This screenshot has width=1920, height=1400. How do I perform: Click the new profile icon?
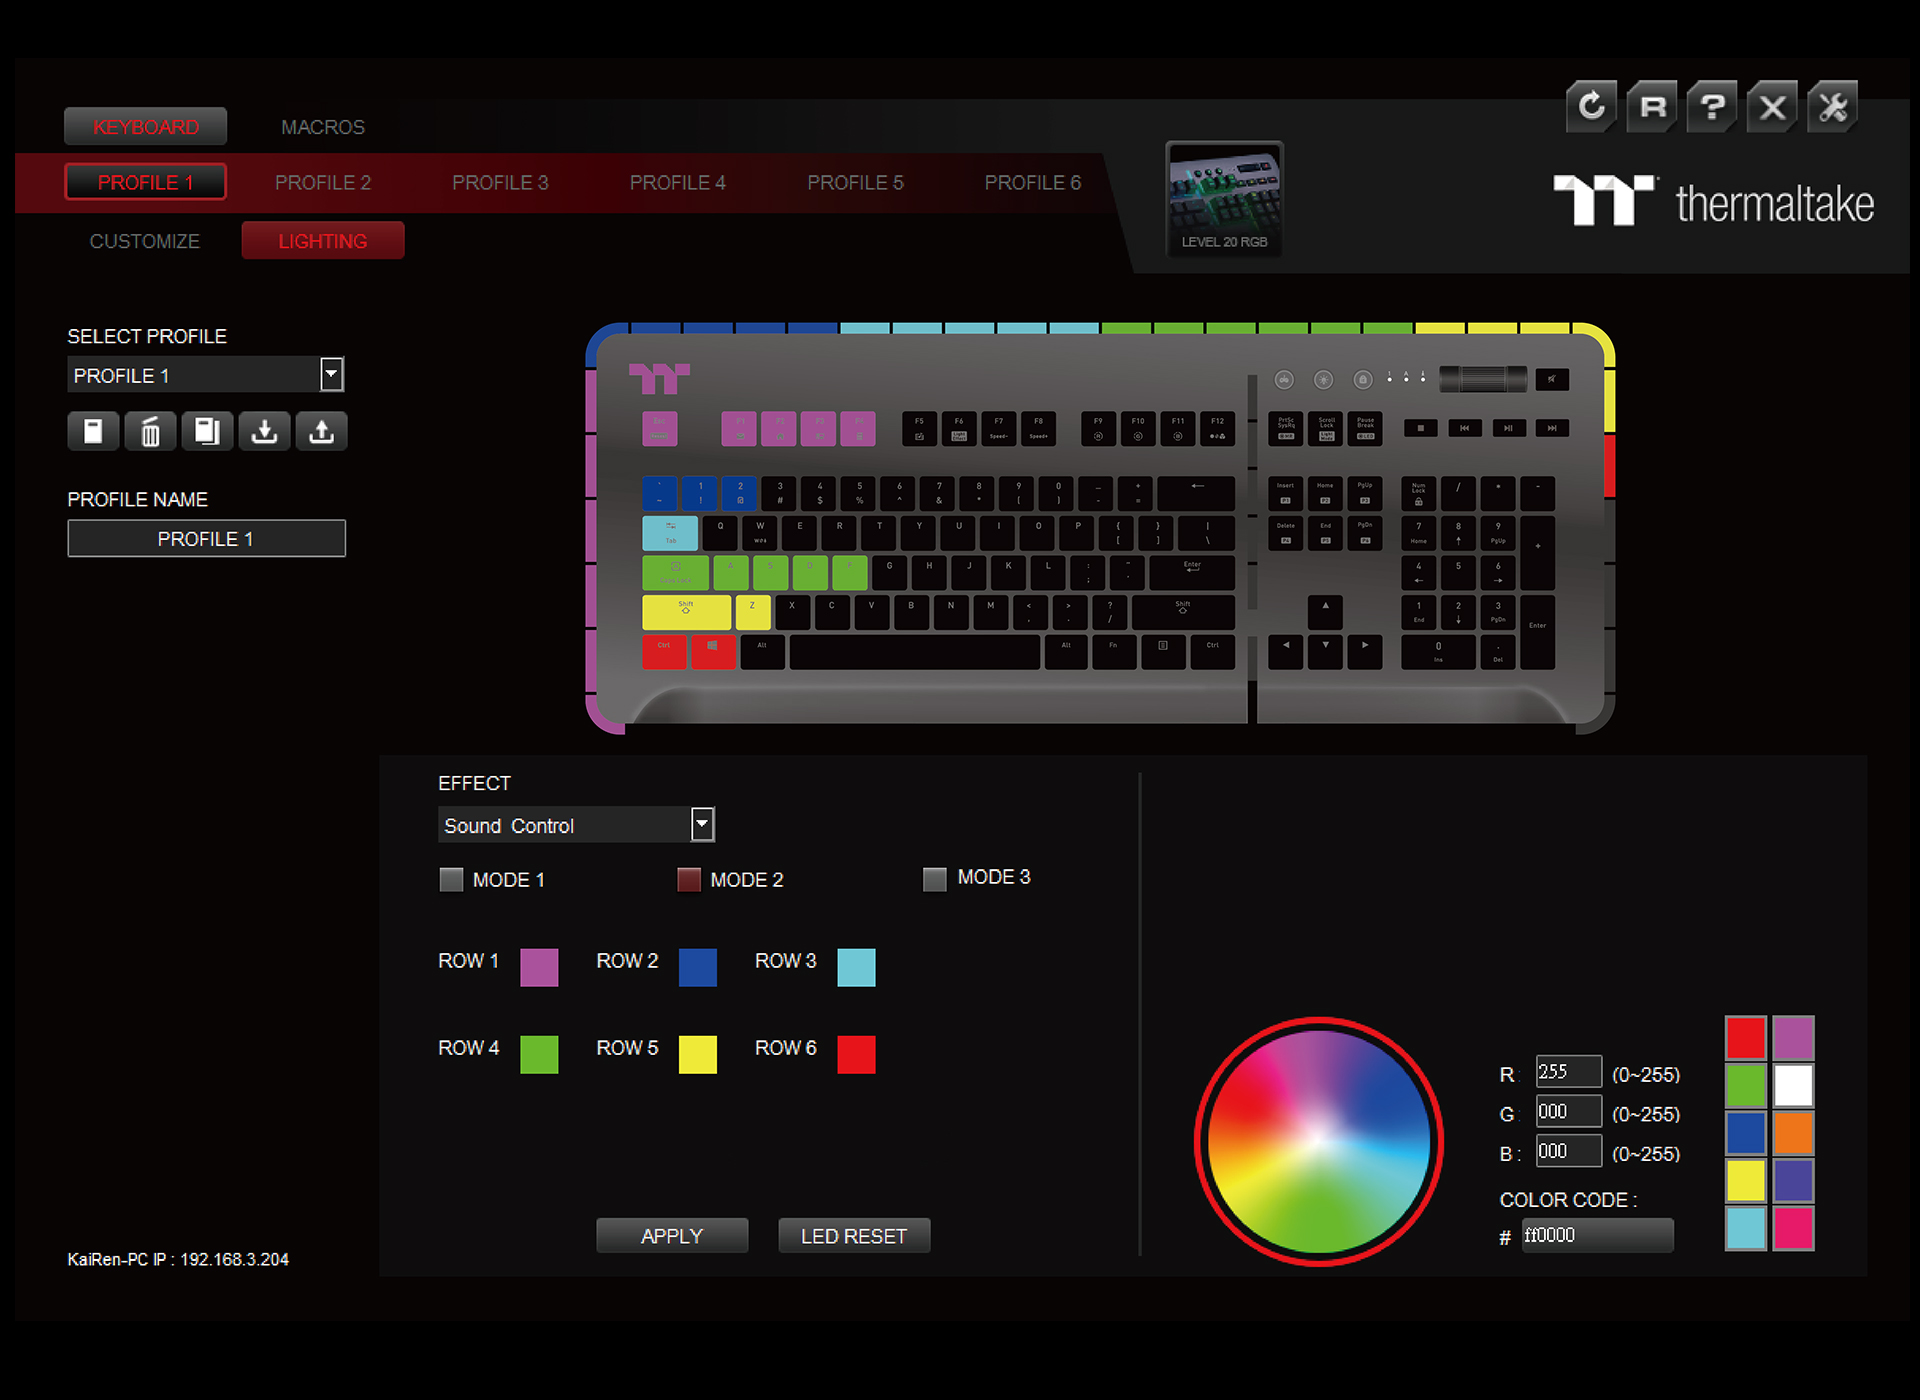[93, 431]
